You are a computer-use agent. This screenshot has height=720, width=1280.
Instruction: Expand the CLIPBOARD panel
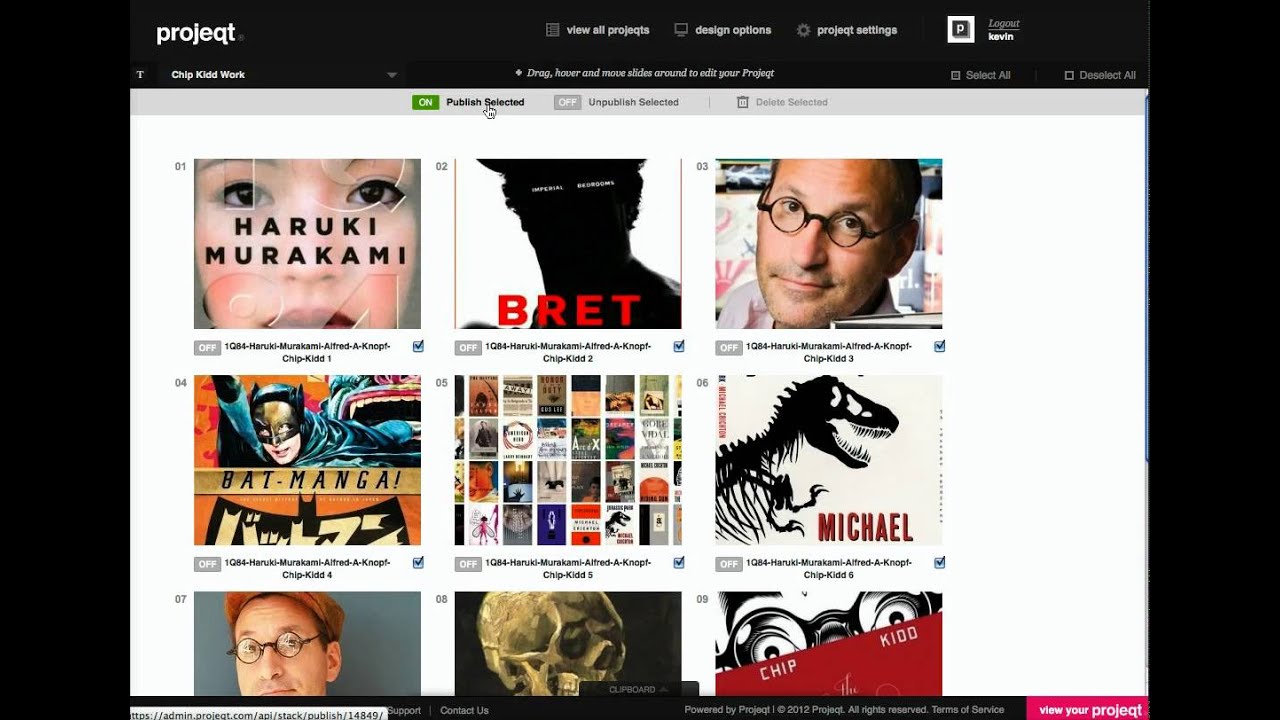tap(639, 689)
